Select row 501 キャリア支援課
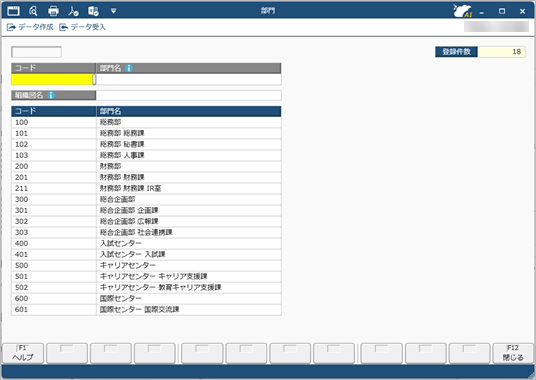The width and height of the screenshot is (536, 380). tap(146, 276)
